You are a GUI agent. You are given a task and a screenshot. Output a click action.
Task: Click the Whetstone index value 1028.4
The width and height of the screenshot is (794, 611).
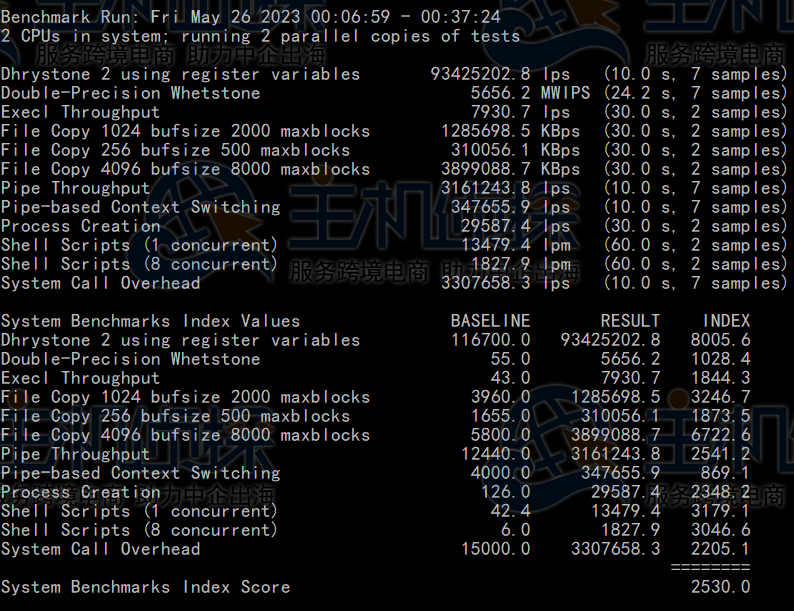(720, 359)
